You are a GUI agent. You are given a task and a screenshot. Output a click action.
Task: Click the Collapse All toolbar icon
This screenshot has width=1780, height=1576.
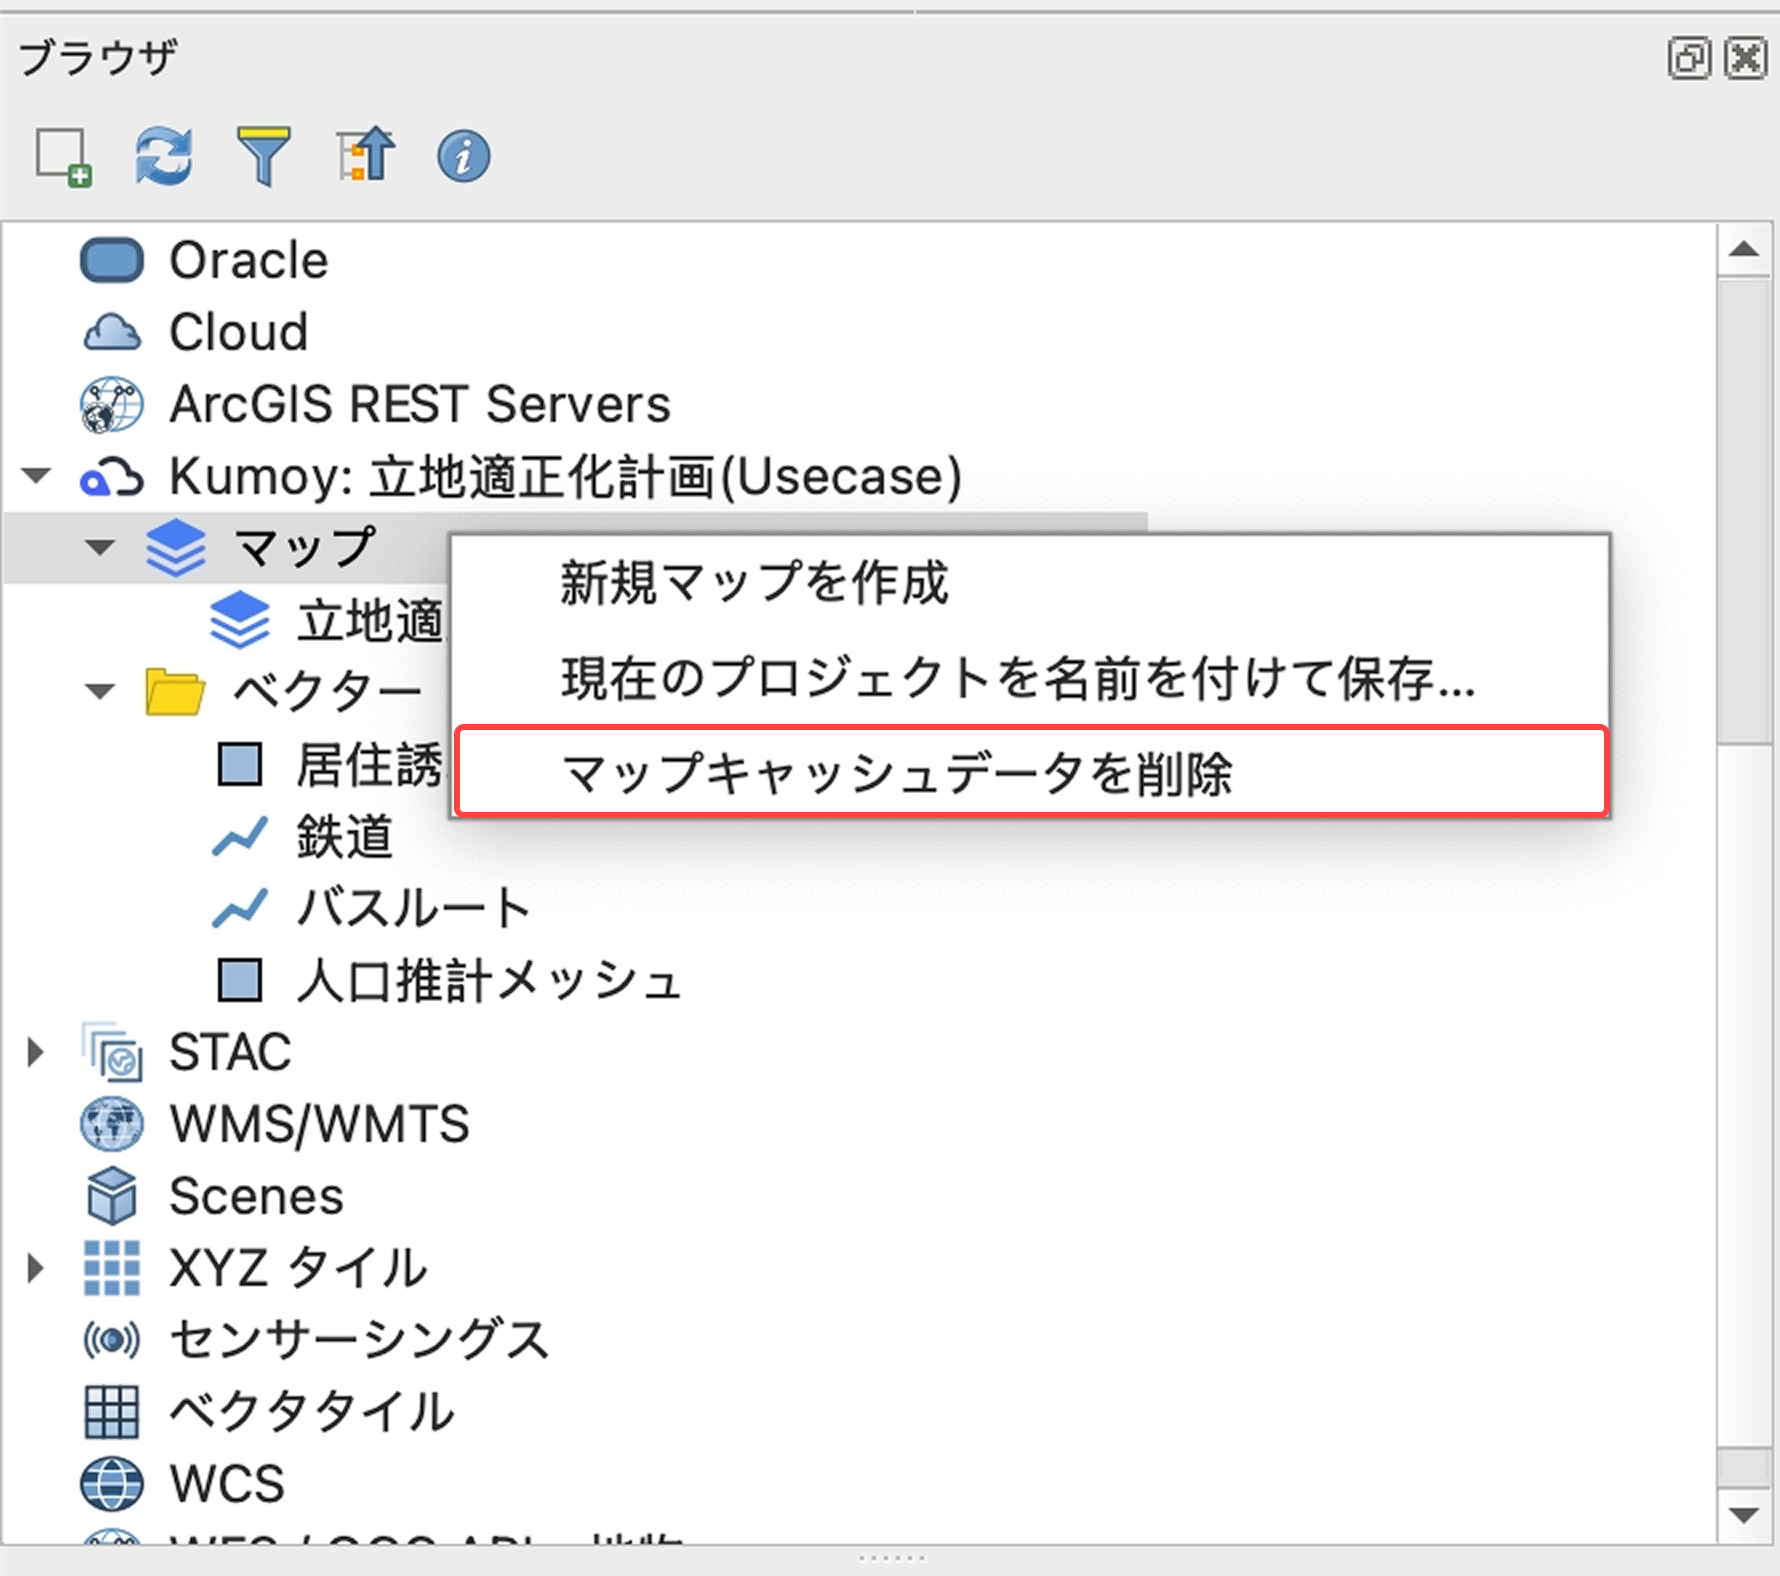tap(366, 155)
